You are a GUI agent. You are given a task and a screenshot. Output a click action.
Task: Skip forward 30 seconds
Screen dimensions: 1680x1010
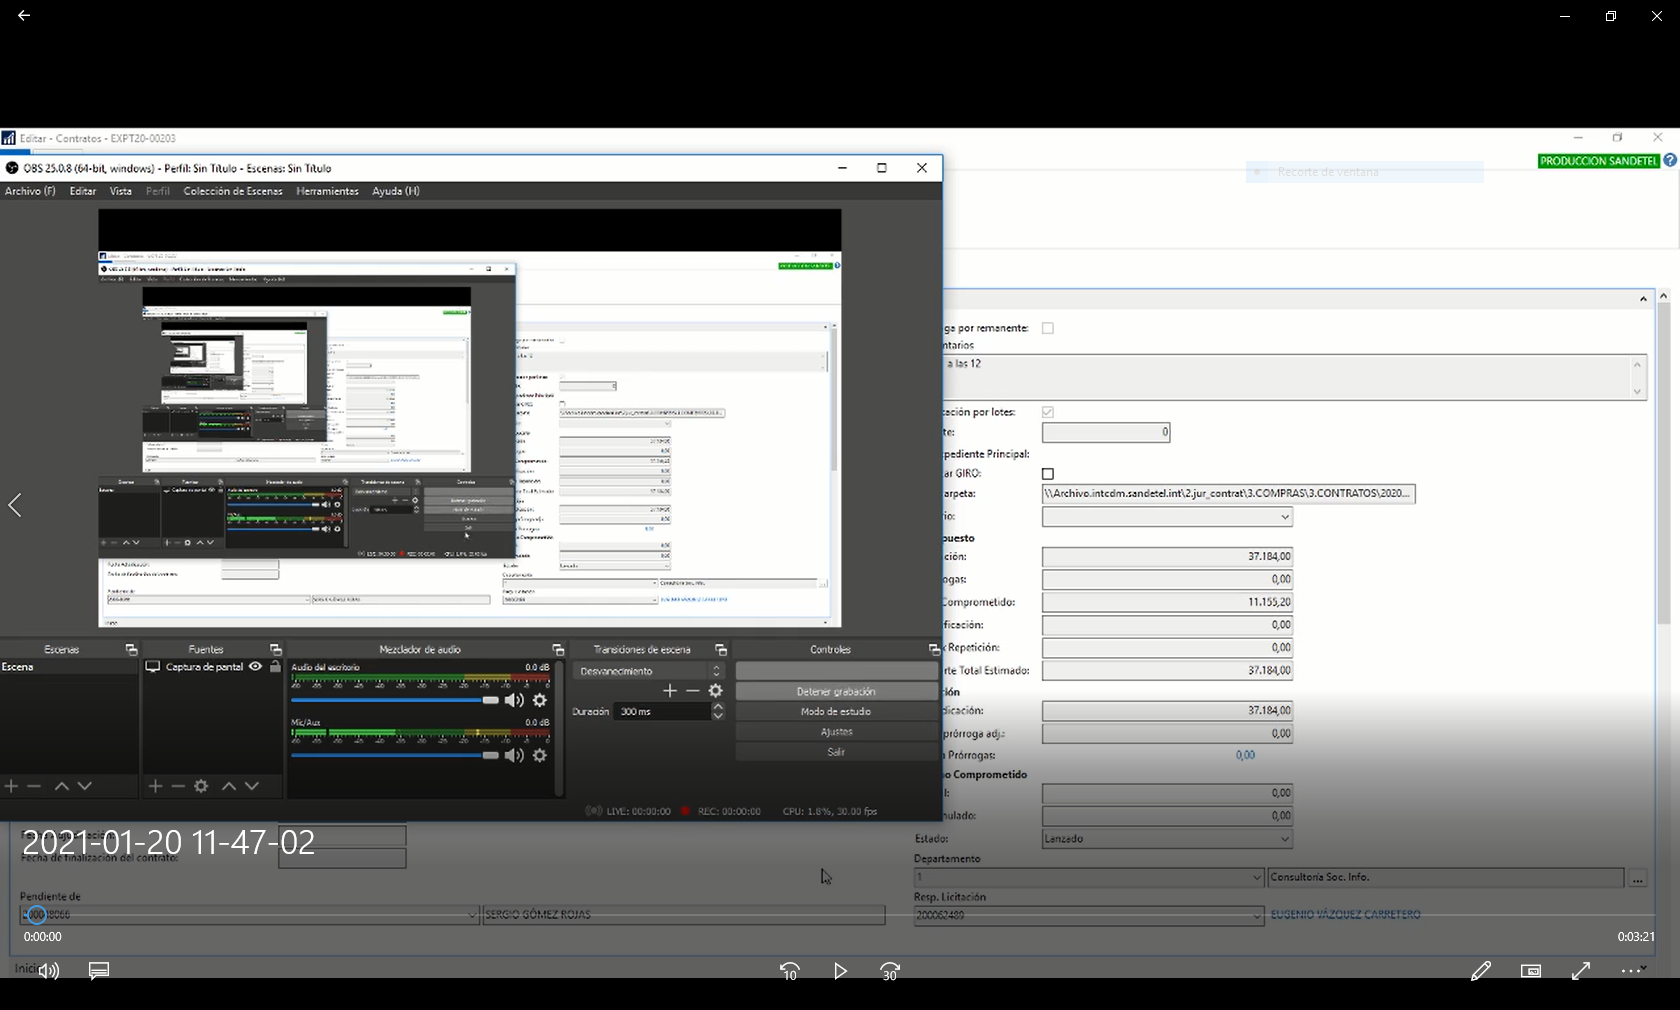pyautogui.click(x=890, y=971)
